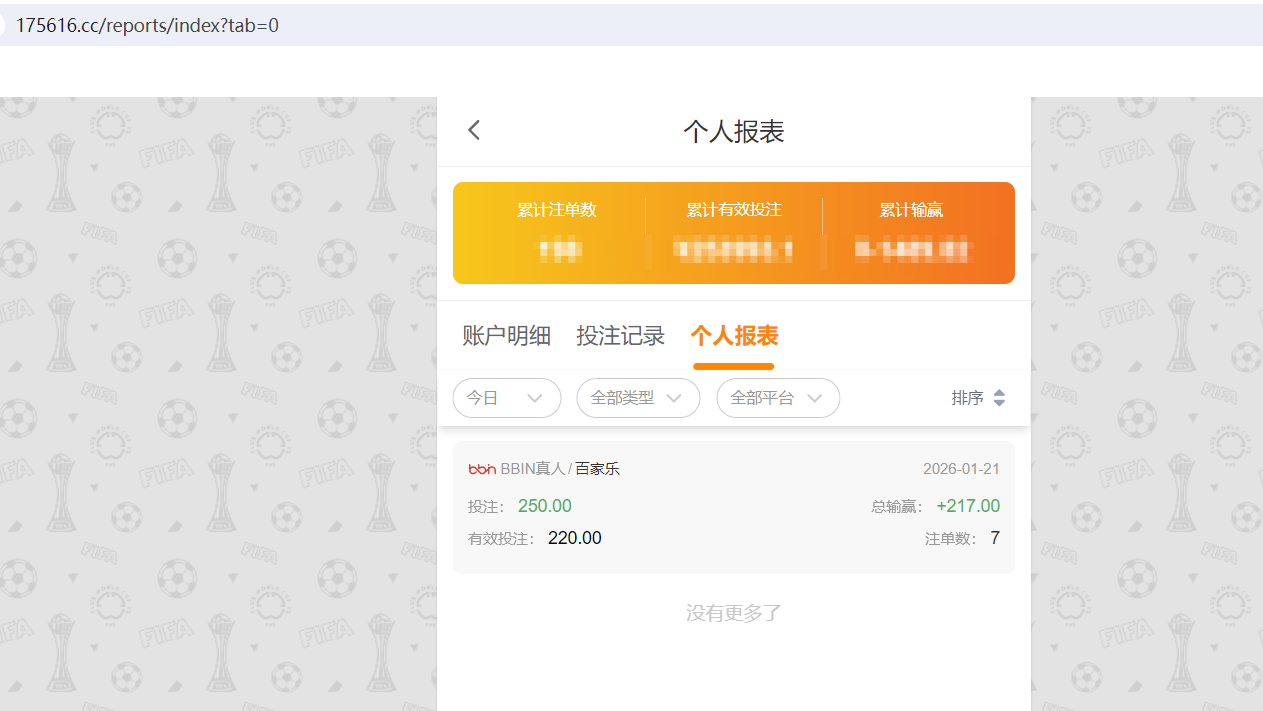Click the orange gradient summary card
Image resolution: width=1263 pixels, height=711 pixels.
[x=733, y=232]
